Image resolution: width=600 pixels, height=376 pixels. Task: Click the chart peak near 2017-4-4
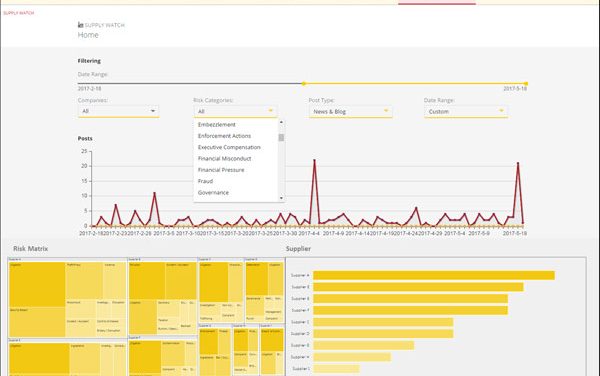click(x=315, y=160)
